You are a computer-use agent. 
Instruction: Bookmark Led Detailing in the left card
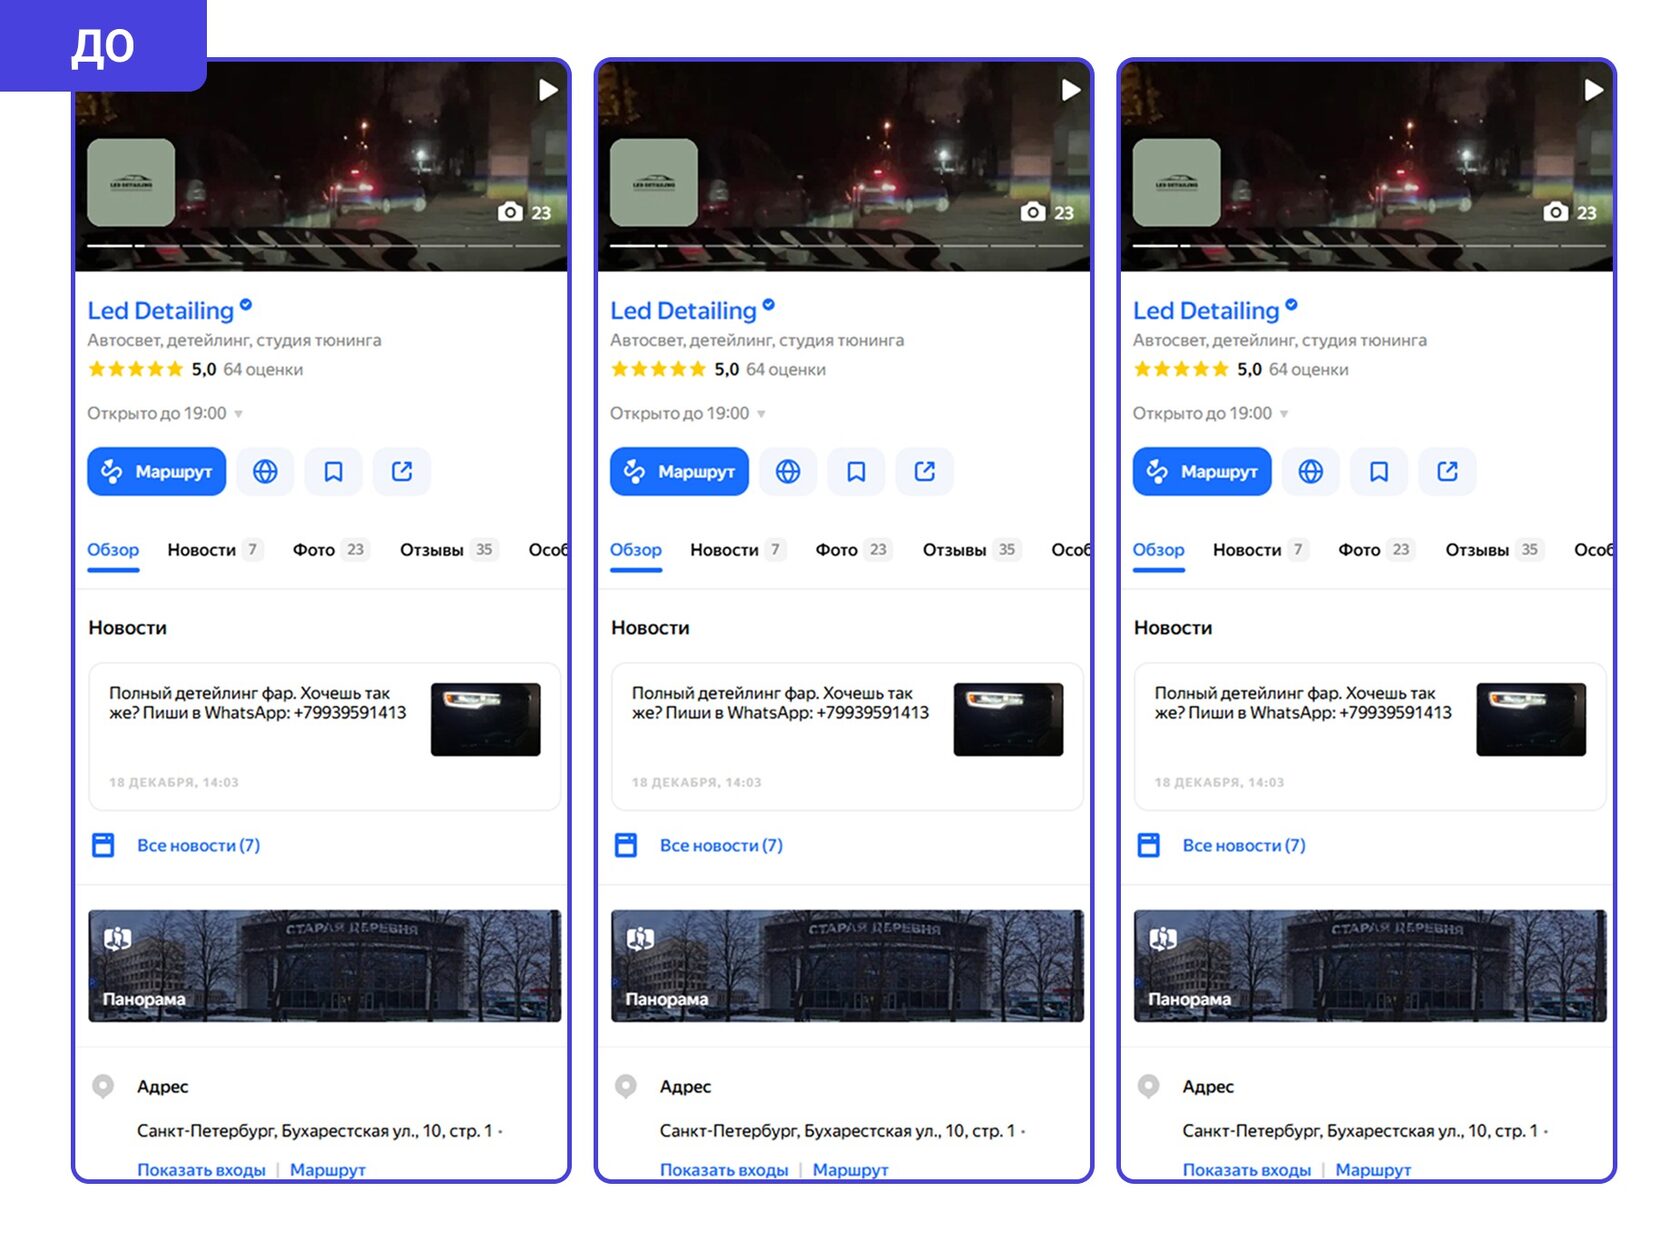(x=333, y=471)
